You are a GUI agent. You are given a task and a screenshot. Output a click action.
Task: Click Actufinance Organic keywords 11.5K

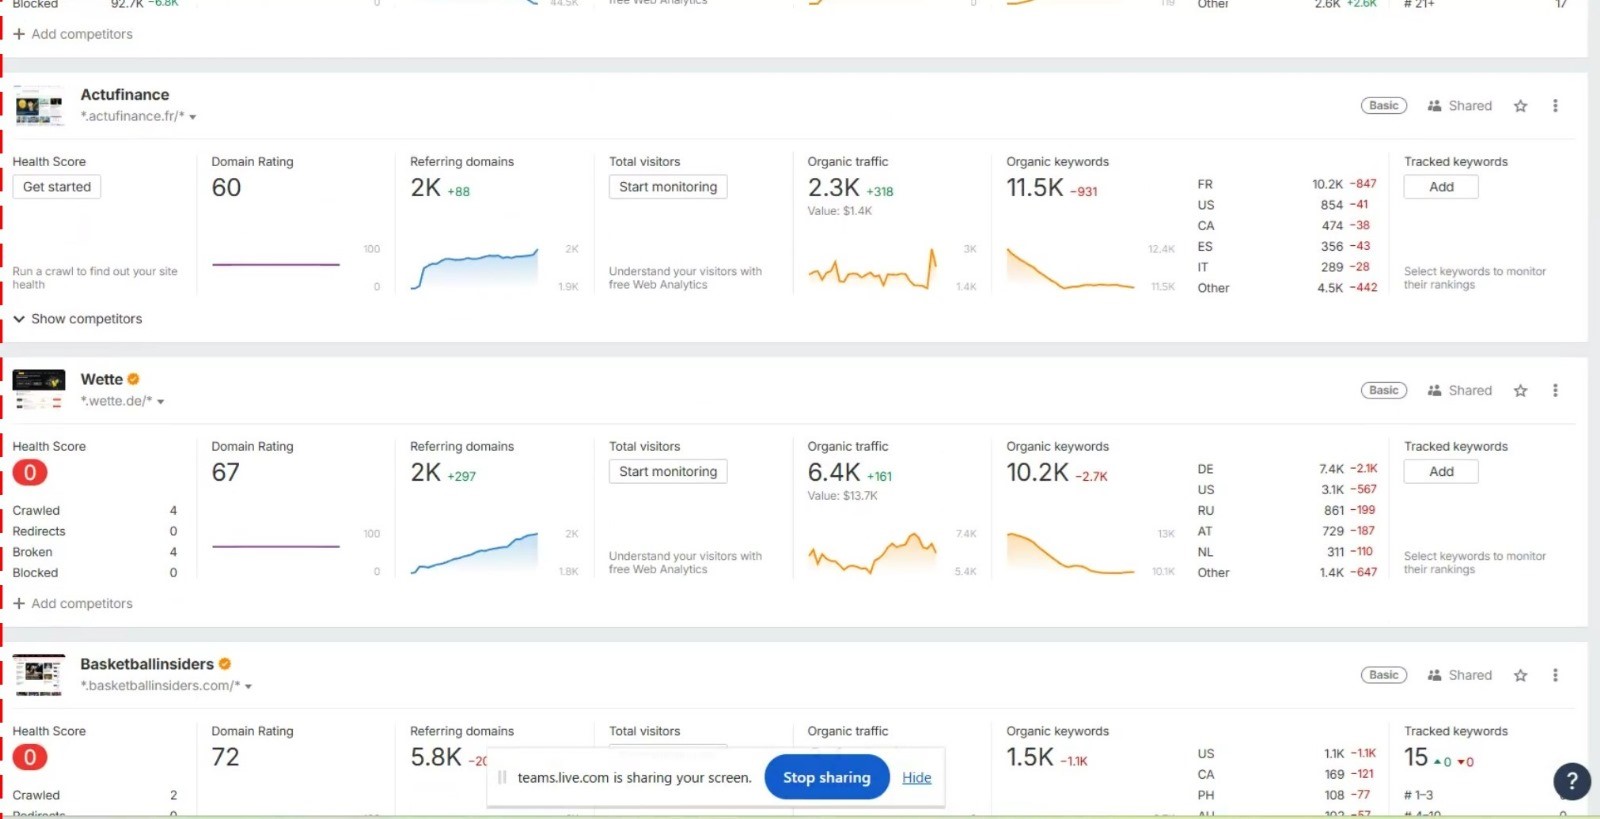(1035, 188)
